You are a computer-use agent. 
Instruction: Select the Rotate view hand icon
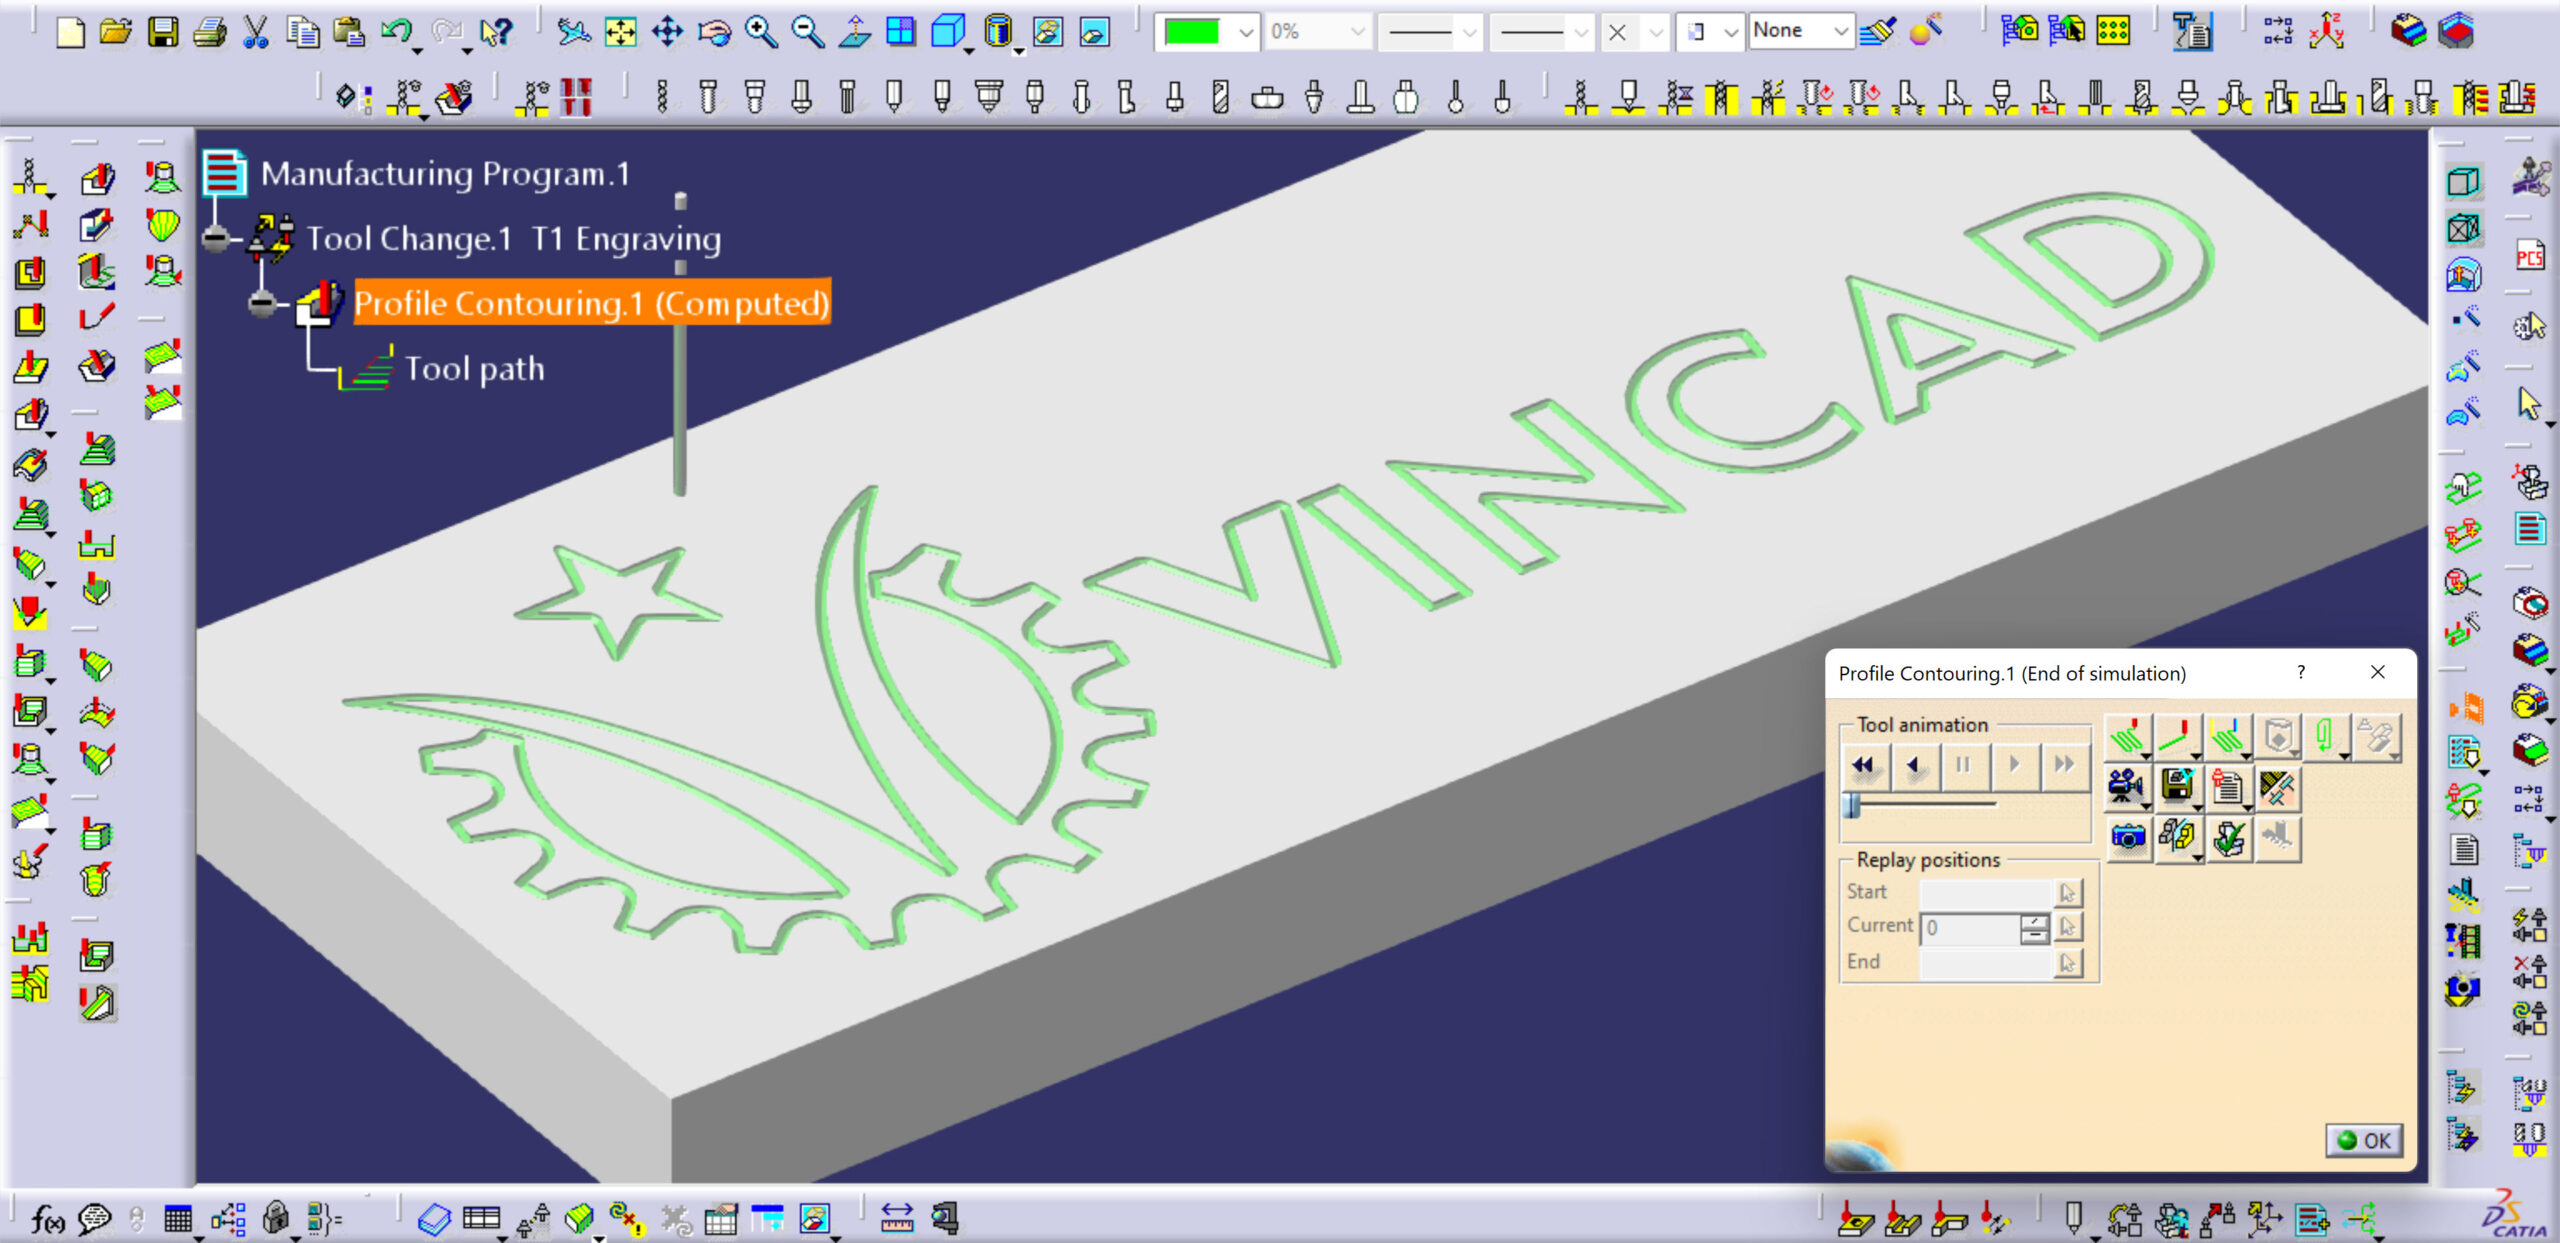pyautogui.click(x=714, y=32)
